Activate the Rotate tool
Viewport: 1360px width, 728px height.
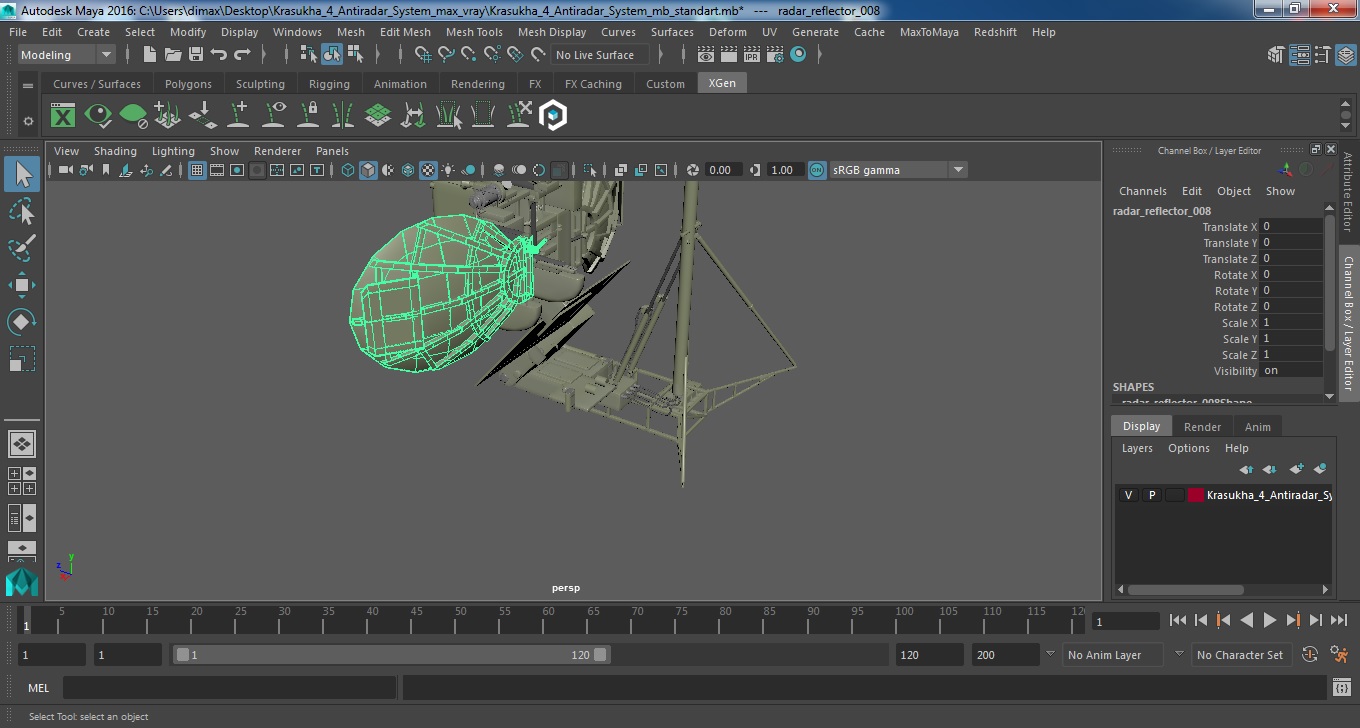point(22,322)
